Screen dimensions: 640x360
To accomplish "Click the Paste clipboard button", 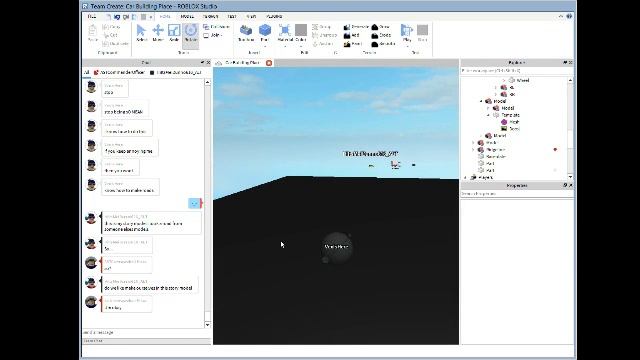I will [x=93, y=33].
